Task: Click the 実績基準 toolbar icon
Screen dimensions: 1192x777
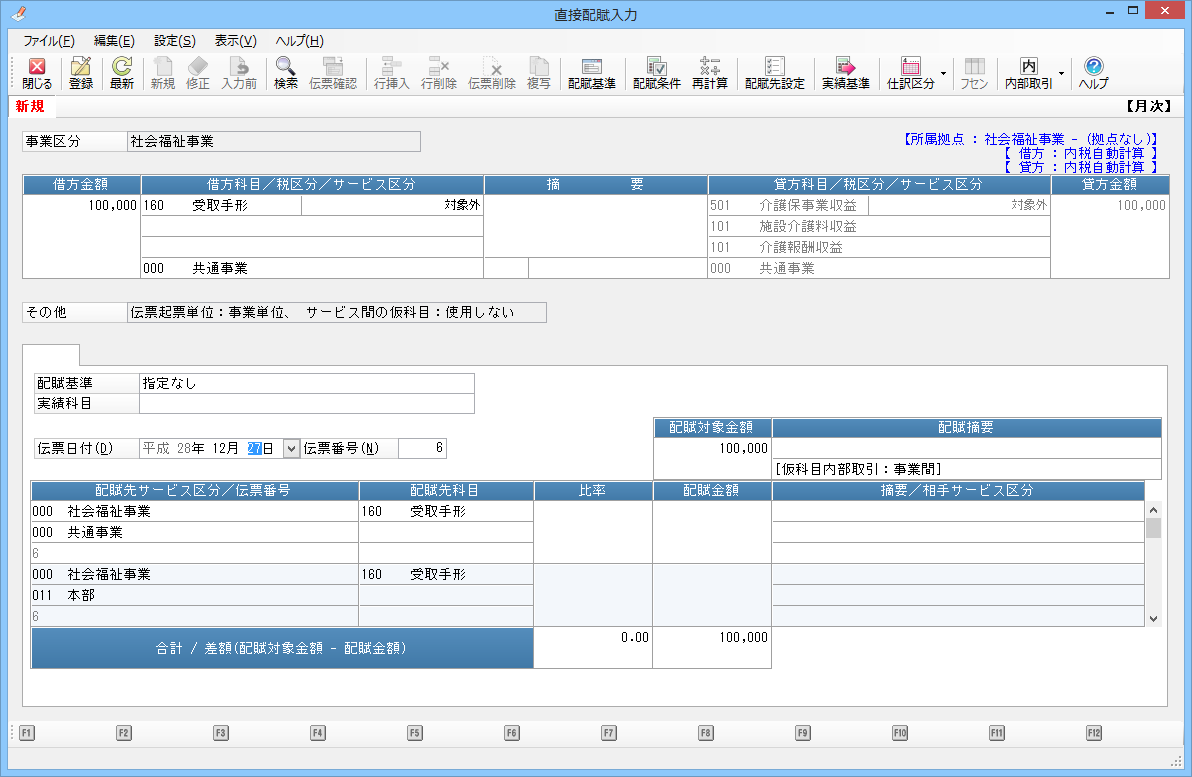Action: 845,73
